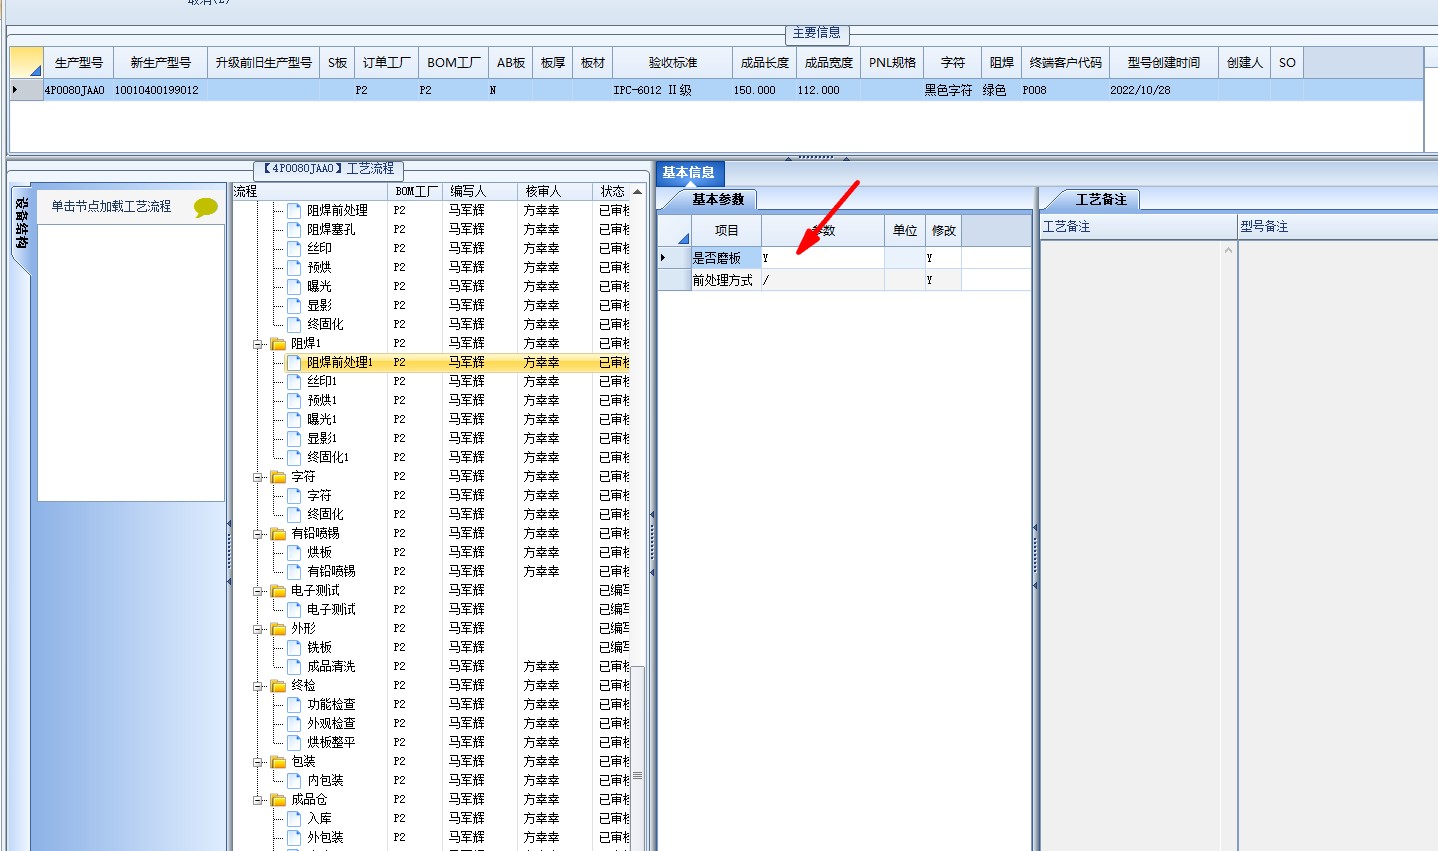Click the 主要信息 header tab

click(x=817, y=33)
